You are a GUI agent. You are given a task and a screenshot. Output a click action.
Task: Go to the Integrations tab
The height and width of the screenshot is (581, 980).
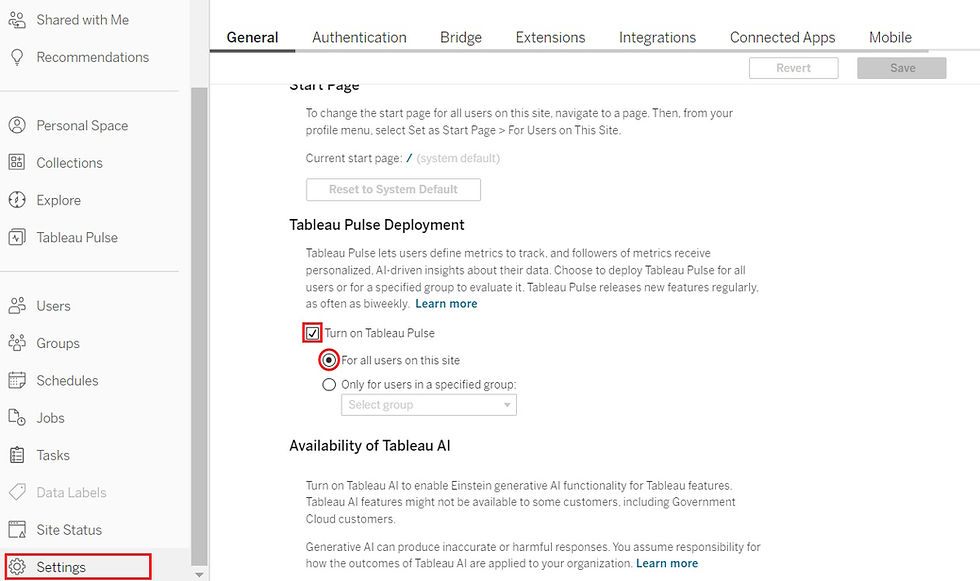pos(658,37)
